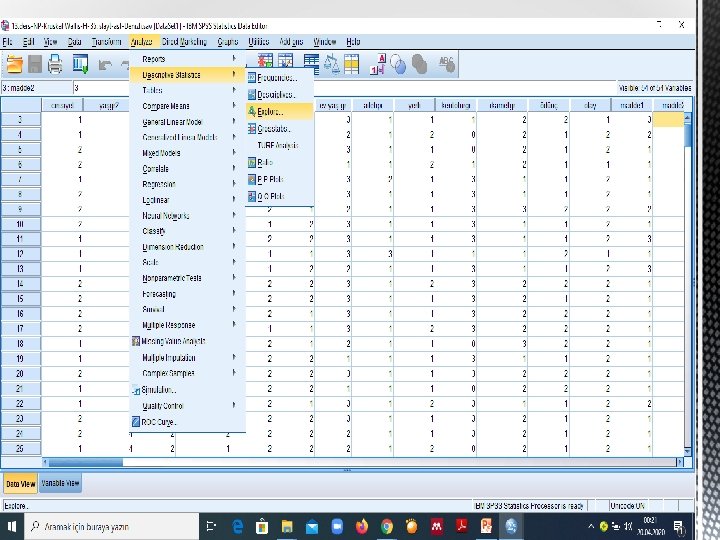Image resolution: width=720 pixels, height=540 pixels.
Task: Open ROC Curve from the Analyze menu
Action: click(x=187, y=422)
